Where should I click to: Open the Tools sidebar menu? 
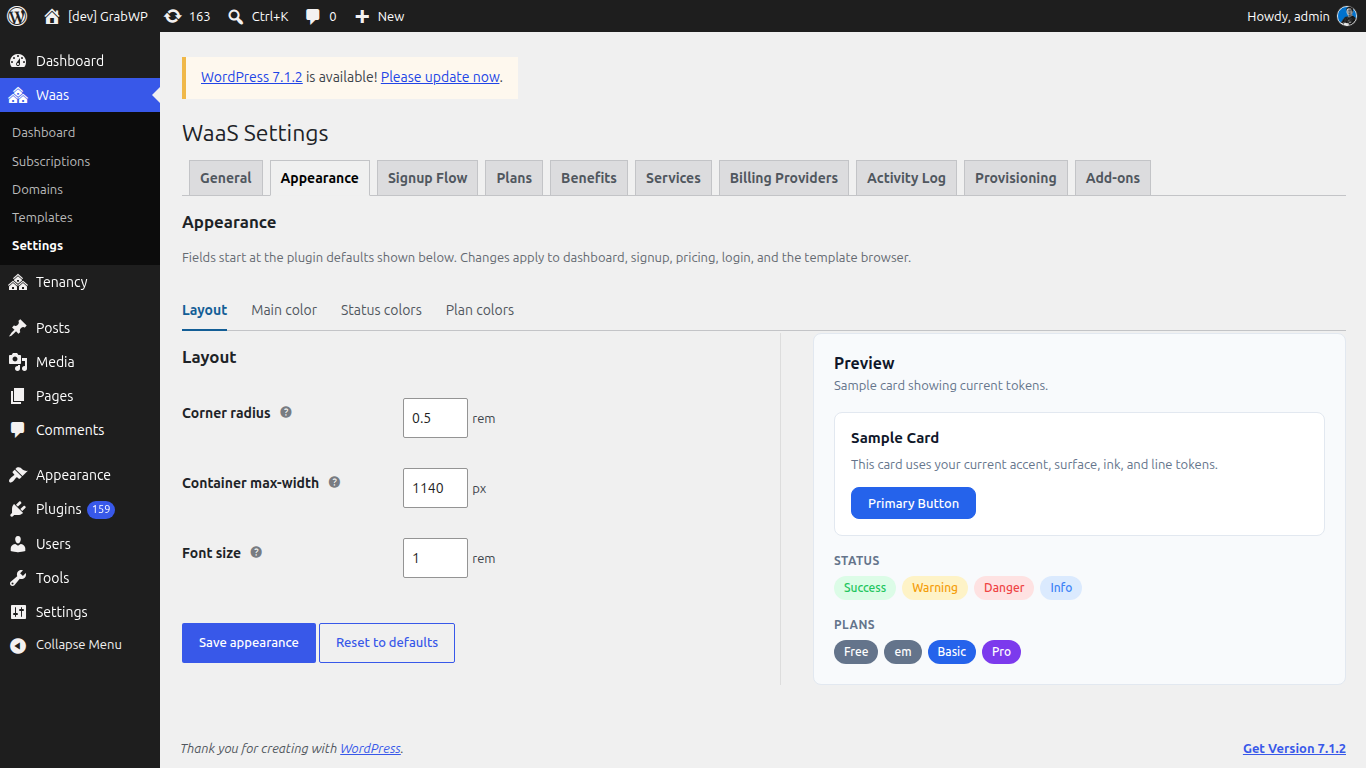point(80,578)
